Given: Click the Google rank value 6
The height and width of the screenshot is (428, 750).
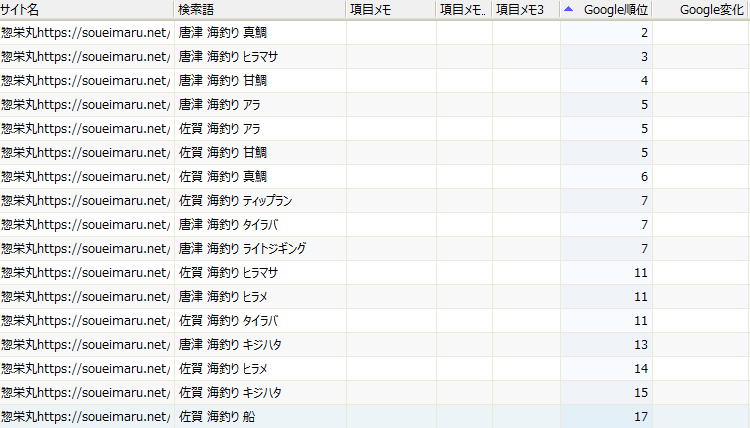Looking at the screenshot, I should point(644,176).
